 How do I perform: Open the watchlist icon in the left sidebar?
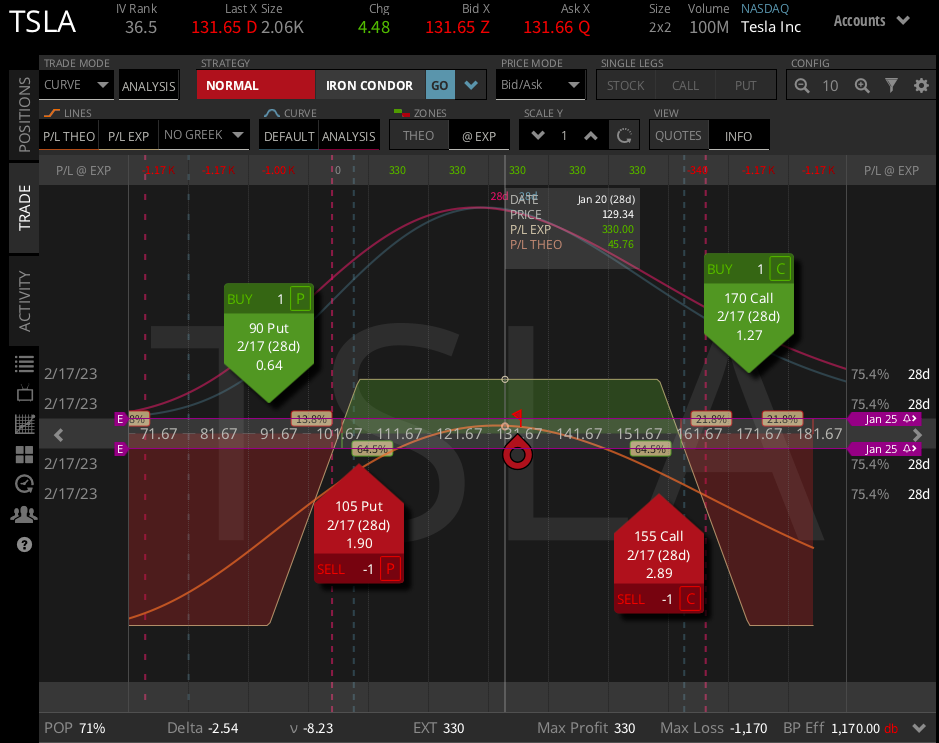(25, 363)
